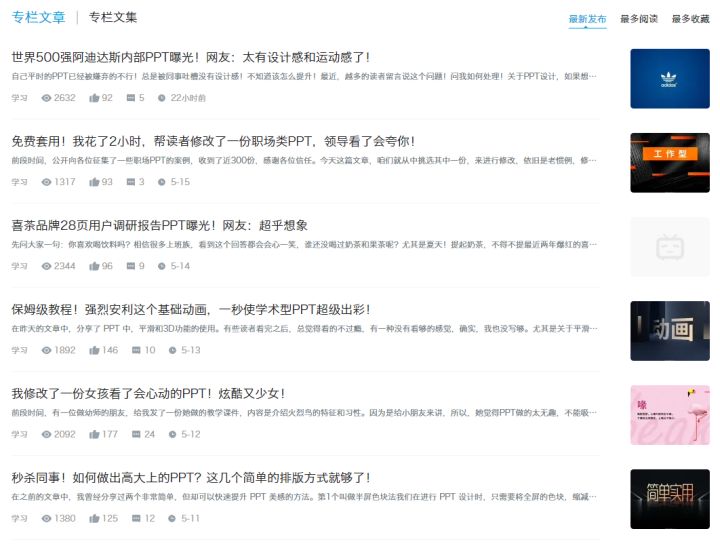Sort articles by 最多阅读
Image resolution: width=720 pixels, height=548 pixels.
click(639, 19)
